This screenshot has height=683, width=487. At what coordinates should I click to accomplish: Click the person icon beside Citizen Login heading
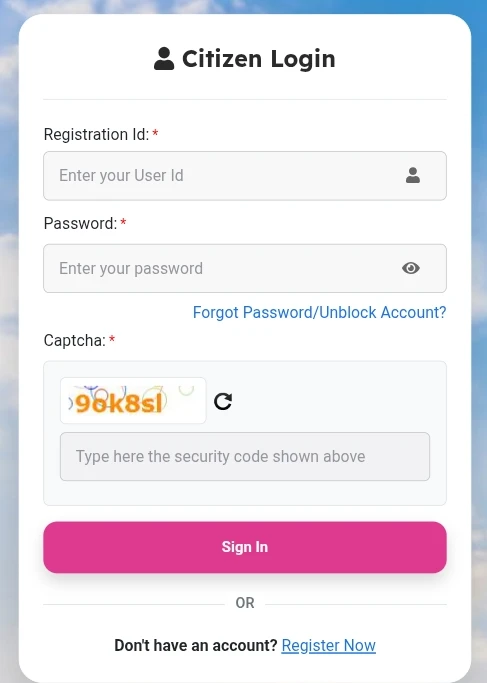point(164,59)
